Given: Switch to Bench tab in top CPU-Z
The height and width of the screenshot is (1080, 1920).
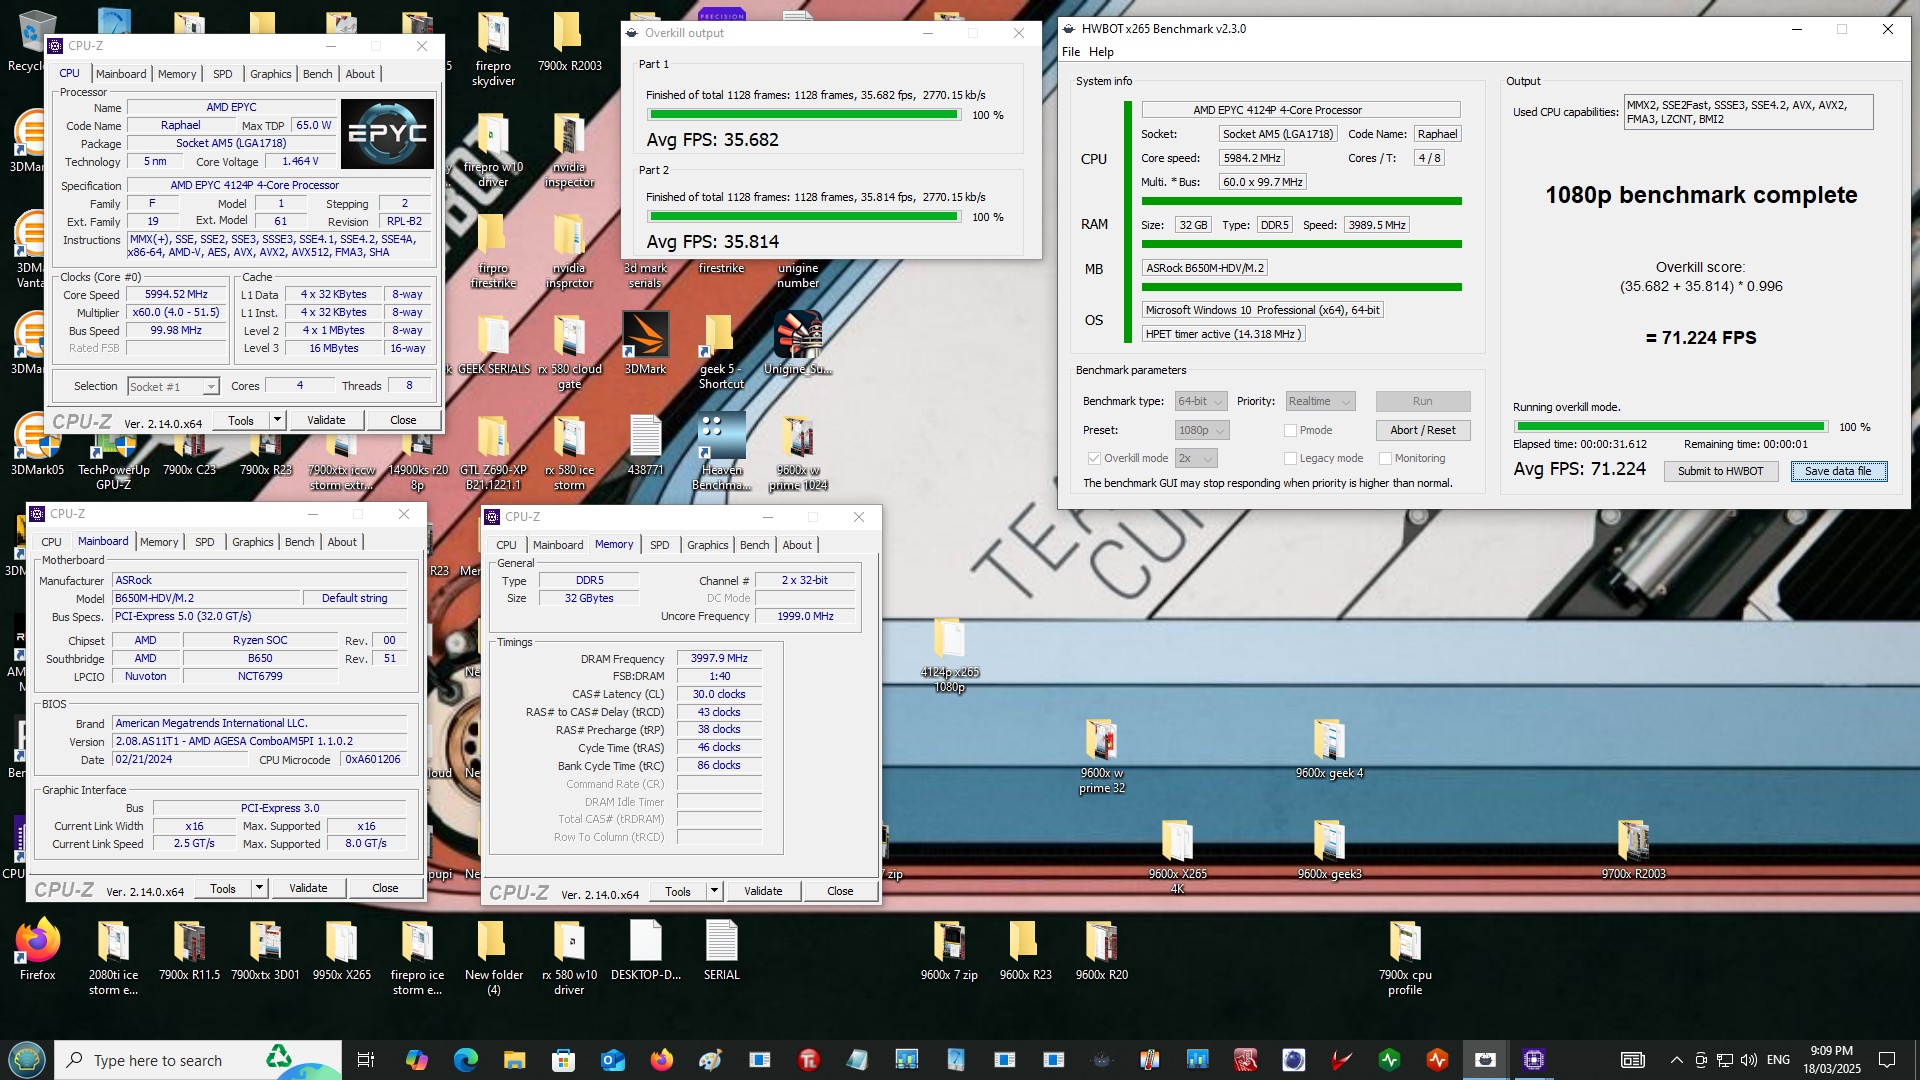Looking at the screenshot, I should click(317, 74).
